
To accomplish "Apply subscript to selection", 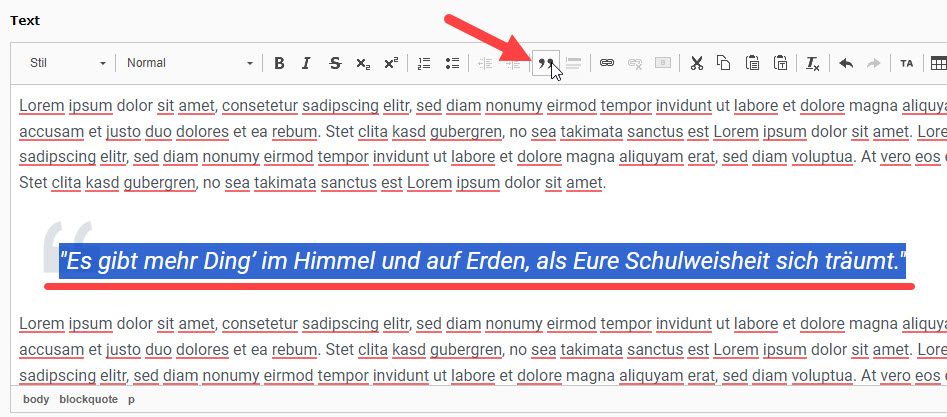I will pyautogui.click(x=362, y=63).
